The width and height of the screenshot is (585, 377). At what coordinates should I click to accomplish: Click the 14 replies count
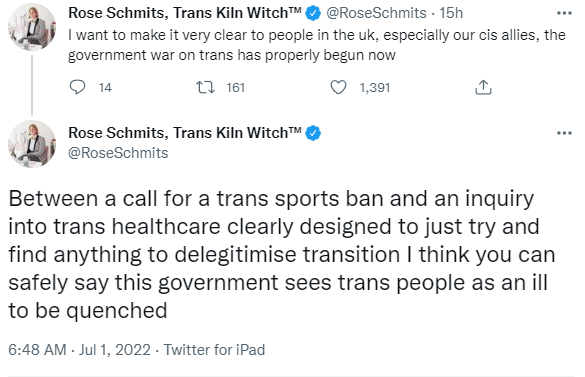click(105, 88)
